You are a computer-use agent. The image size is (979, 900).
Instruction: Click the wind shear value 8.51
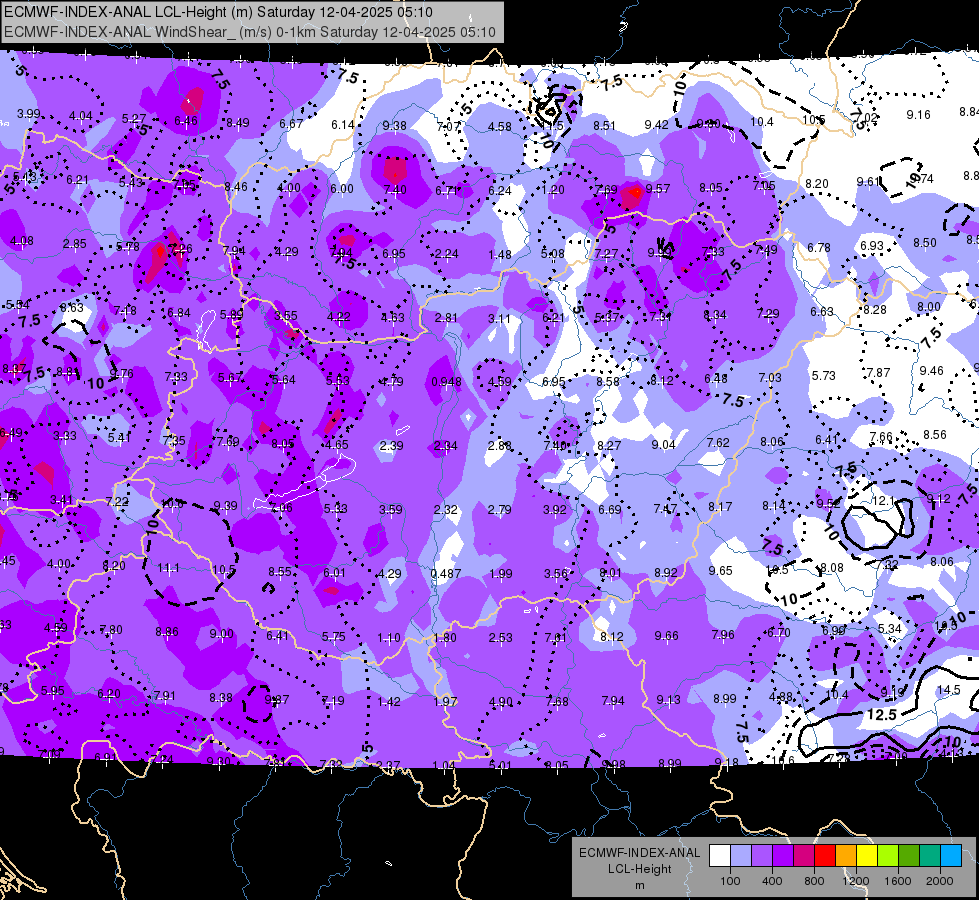click(604, 126)
